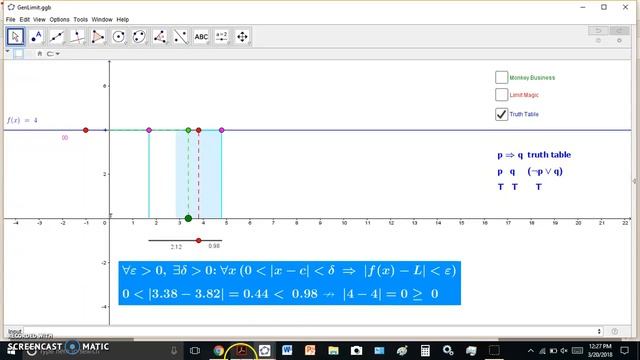
Task: Click the Cortana microphone icon
Action: tap(174, 350)
